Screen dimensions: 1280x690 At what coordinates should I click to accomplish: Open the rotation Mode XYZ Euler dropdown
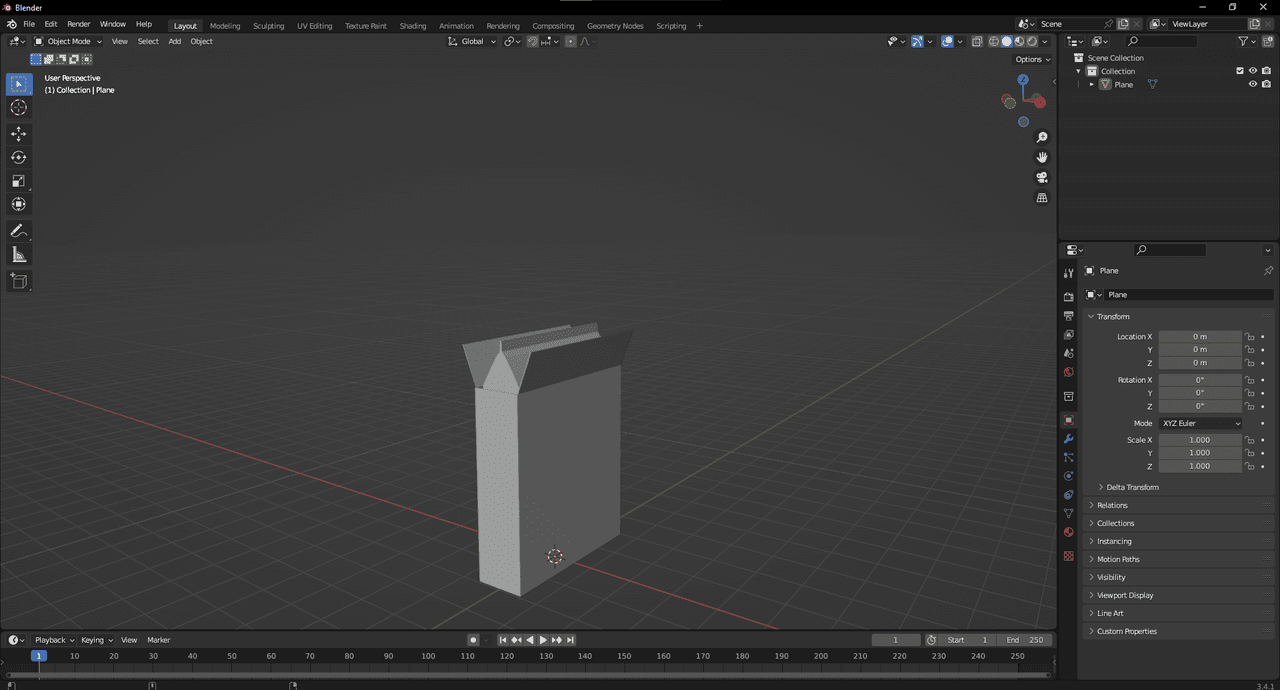coord(1201,423)
